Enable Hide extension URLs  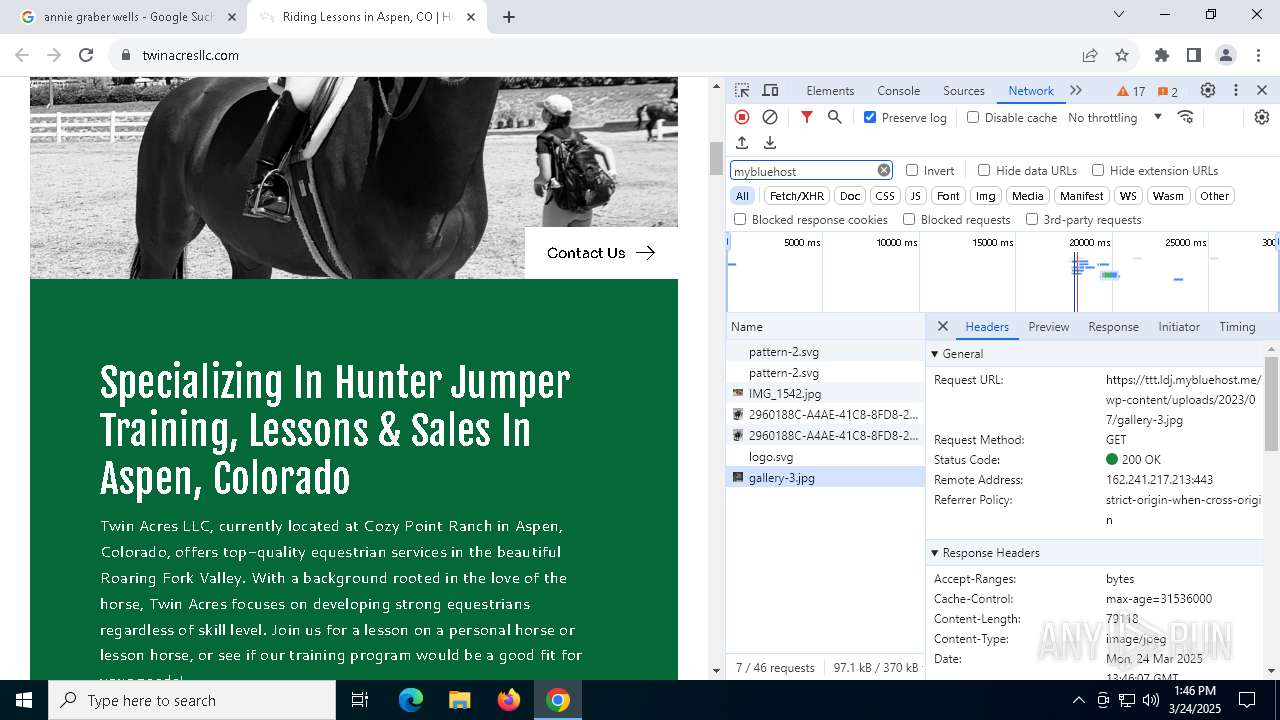click(1098, 170)
